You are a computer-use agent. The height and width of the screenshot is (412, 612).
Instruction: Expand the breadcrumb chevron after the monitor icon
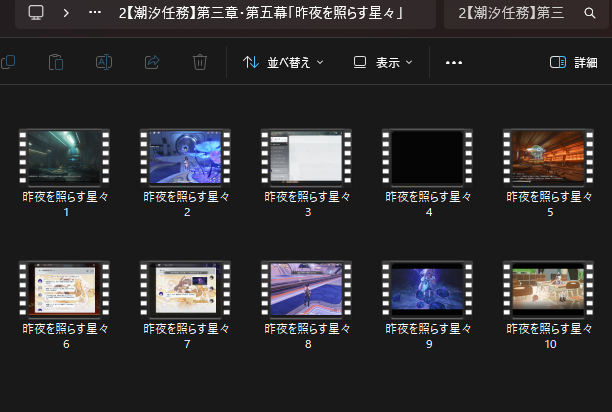click(66, 13)
